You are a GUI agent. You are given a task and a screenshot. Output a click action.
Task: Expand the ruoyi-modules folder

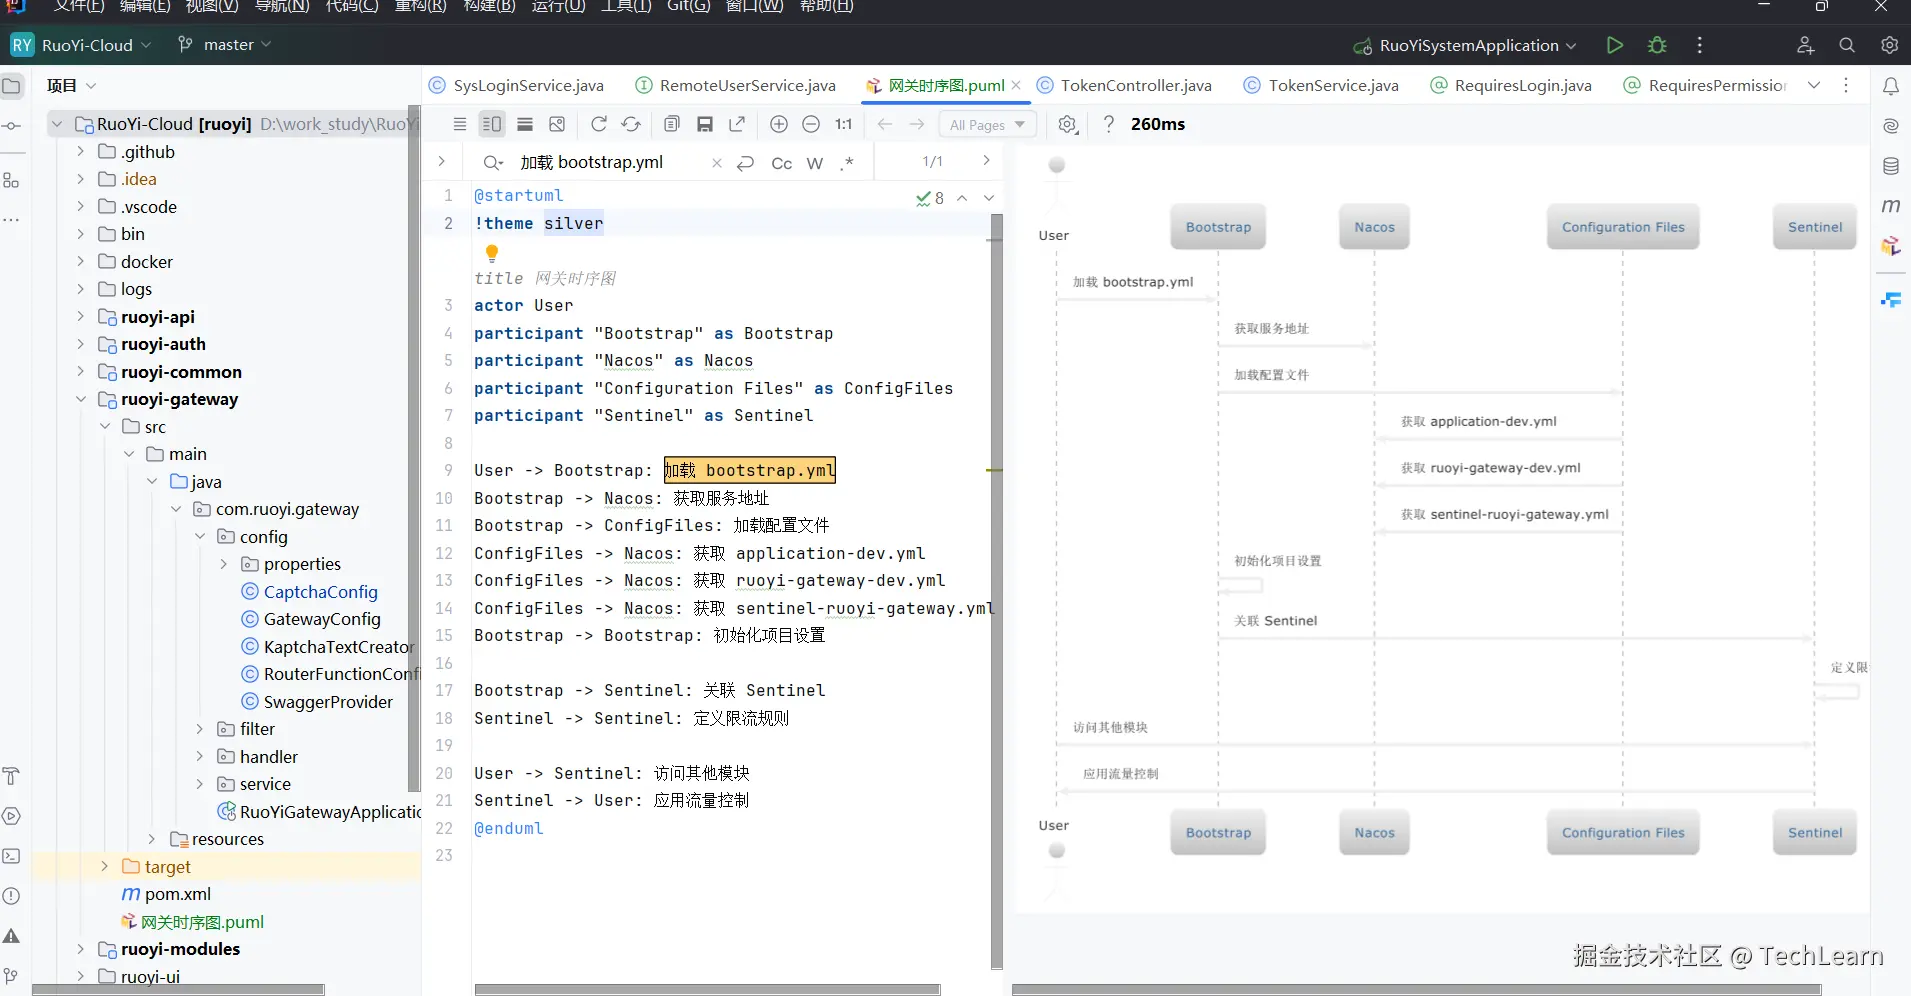(81, 949)
